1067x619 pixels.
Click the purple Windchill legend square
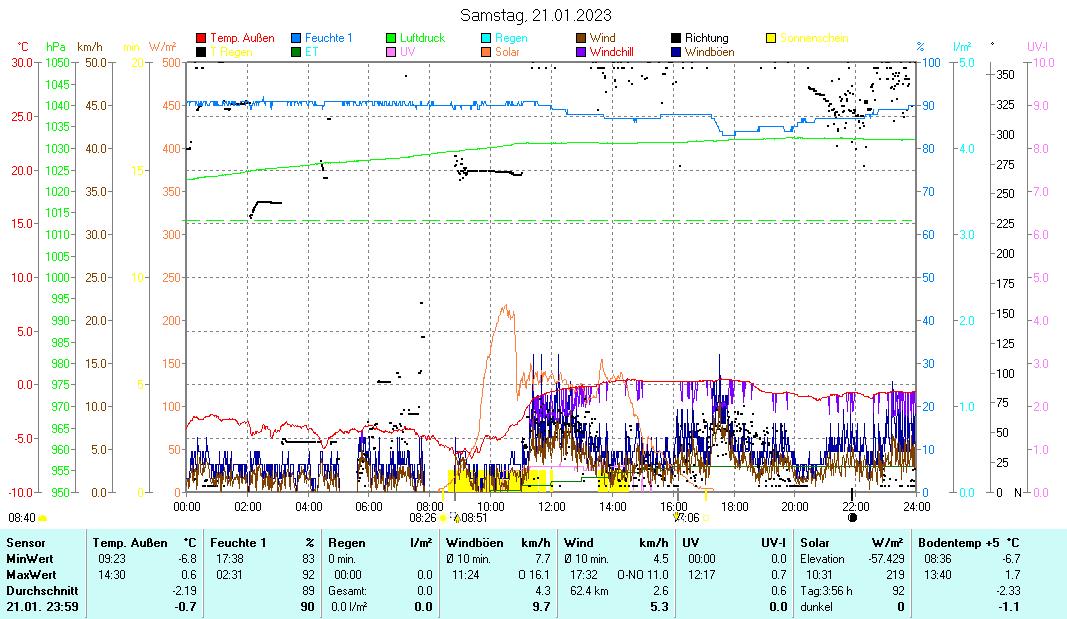(x=581, y=51)
